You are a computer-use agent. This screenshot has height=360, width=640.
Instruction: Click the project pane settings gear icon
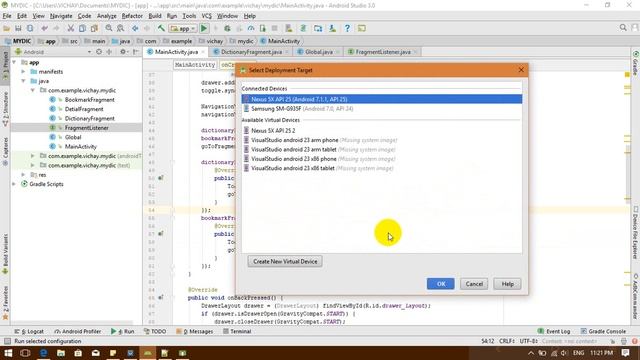tap(123, 52)
